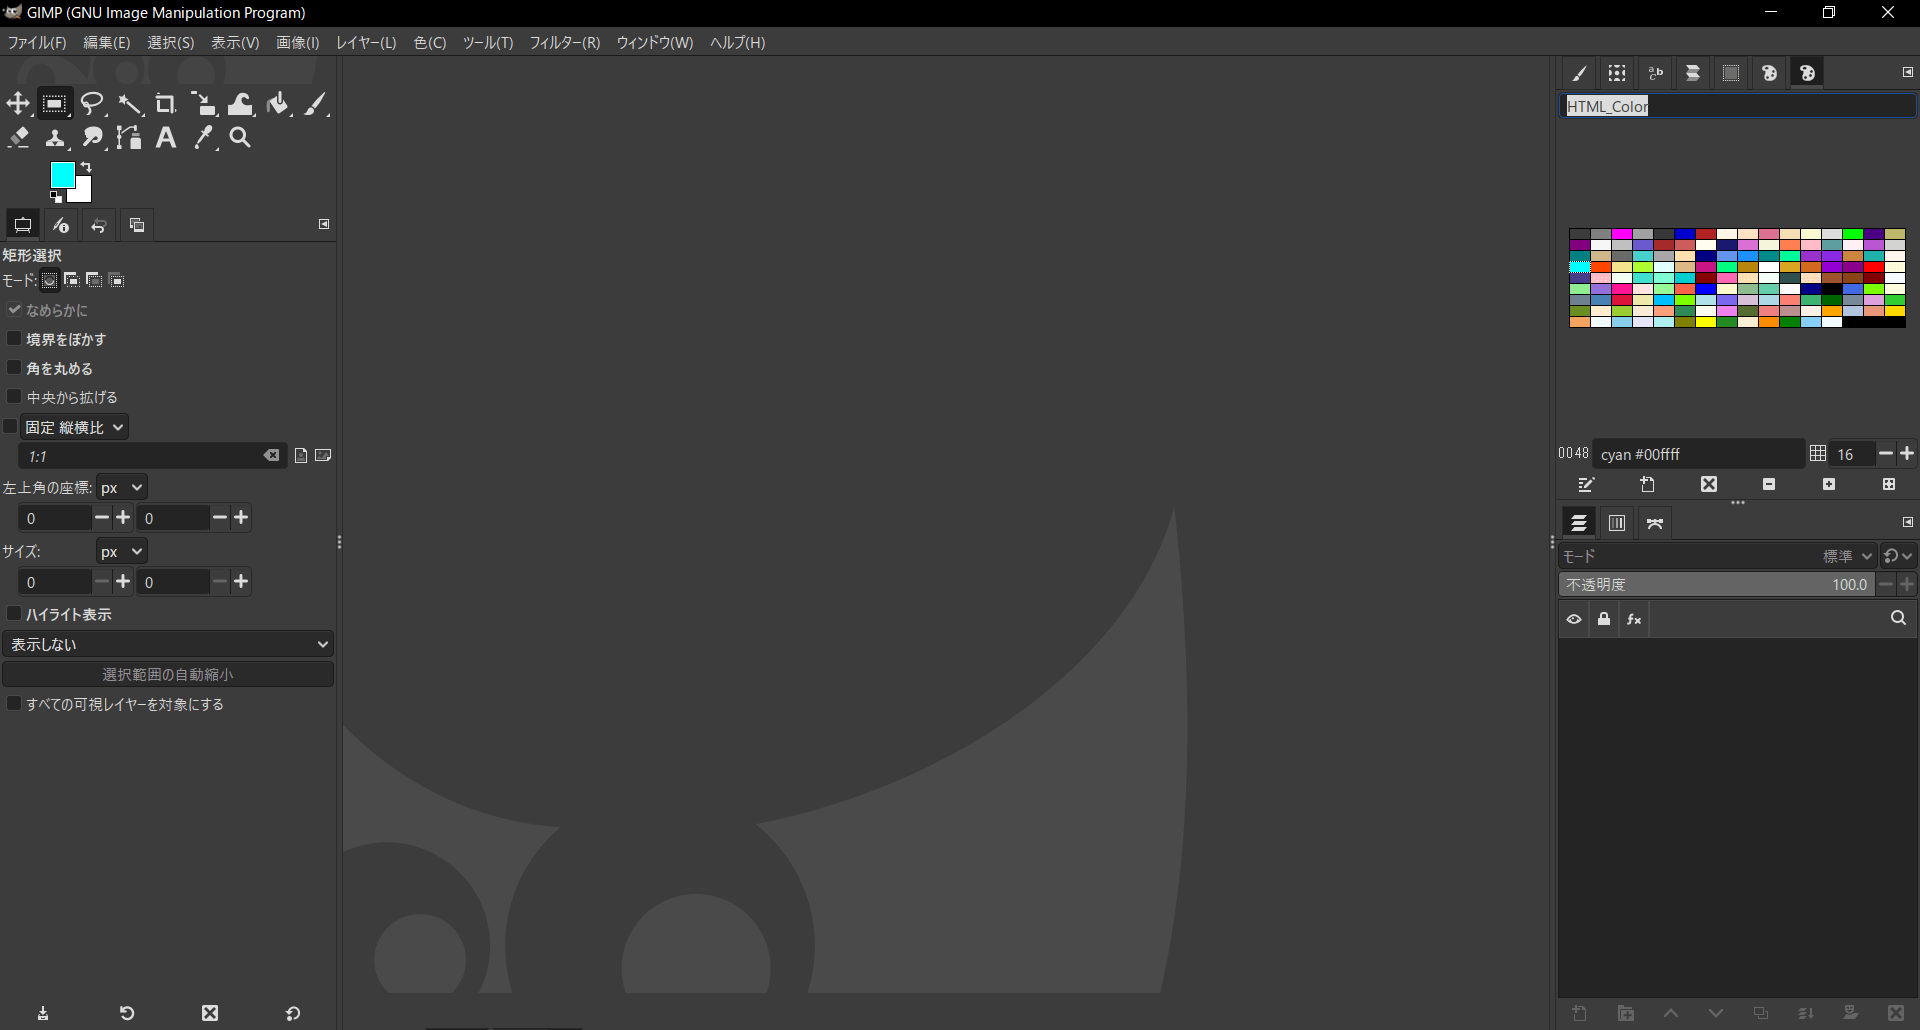Enable 角を丸める rounded corners checkbox

click(14, 368)
